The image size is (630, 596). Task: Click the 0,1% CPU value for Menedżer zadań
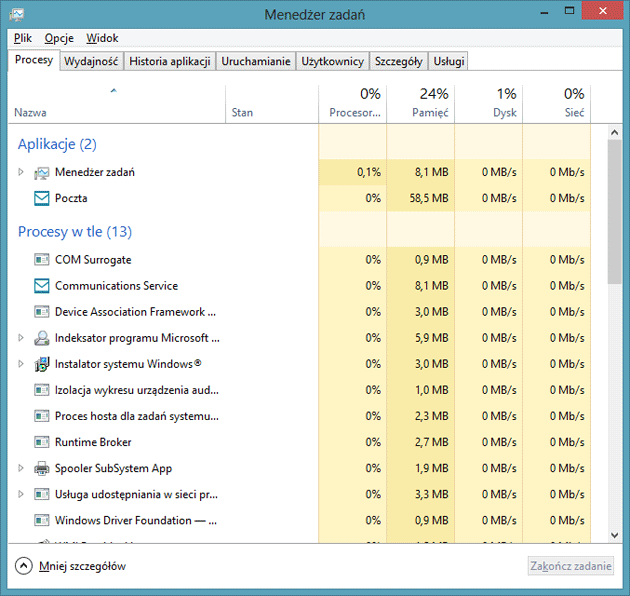tap(369, 172)
